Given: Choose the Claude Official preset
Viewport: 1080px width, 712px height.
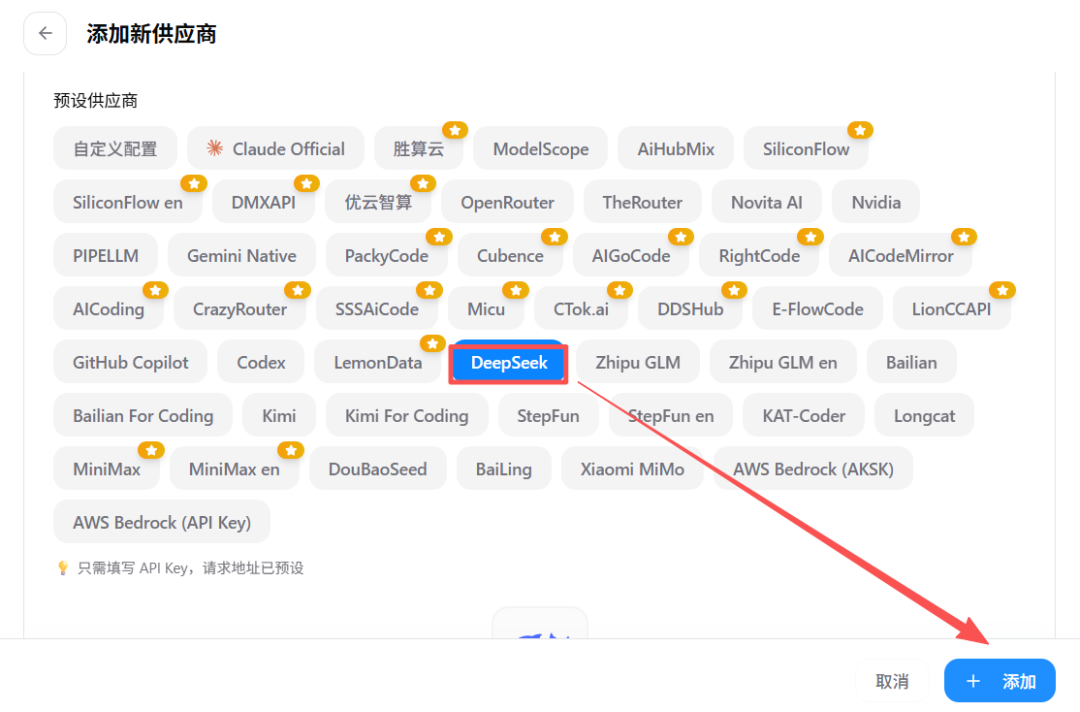Looking at the screenshot, I should (276, 149).
